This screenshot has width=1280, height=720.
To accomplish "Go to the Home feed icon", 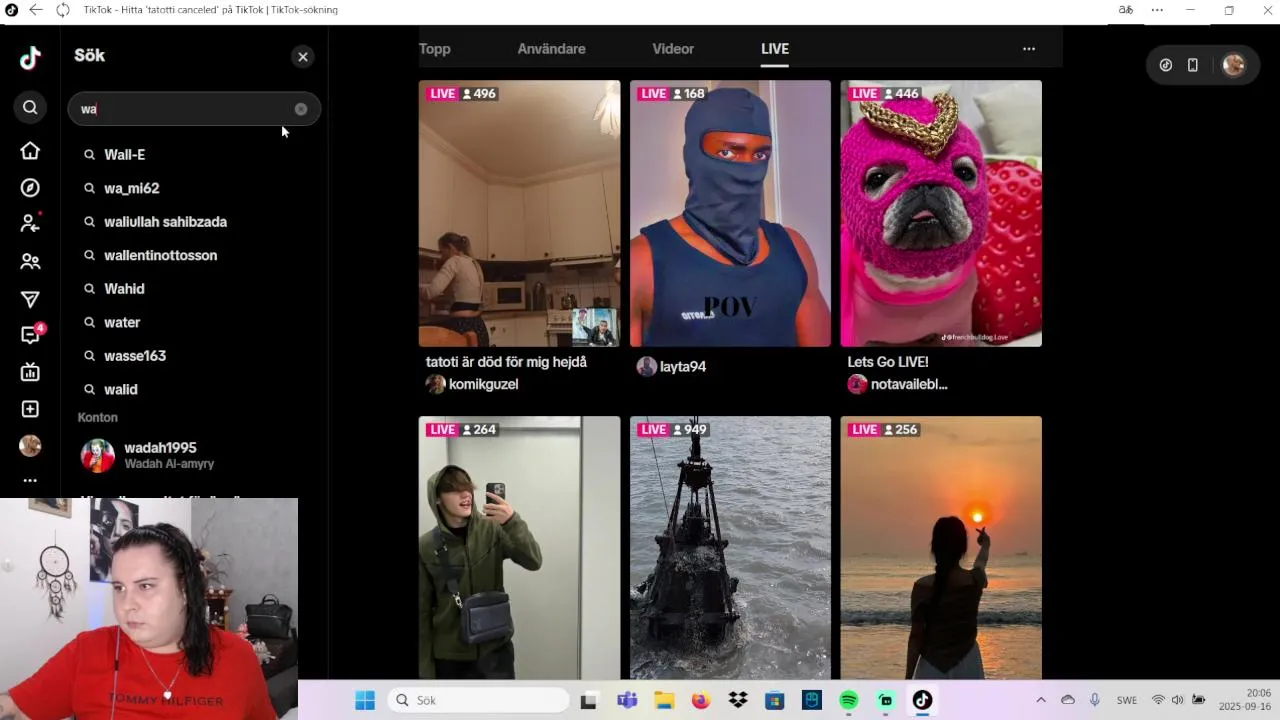I will [30, 150].
